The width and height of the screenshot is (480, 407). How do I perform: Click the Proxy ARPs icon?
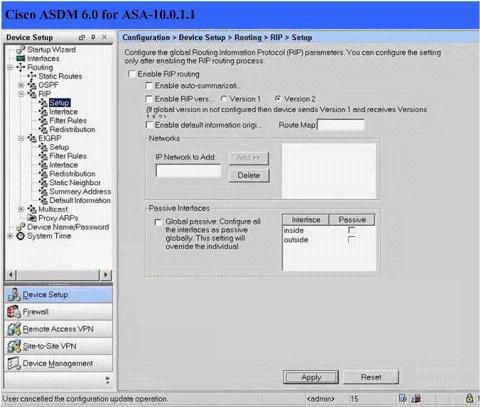(x=32, y=218)
